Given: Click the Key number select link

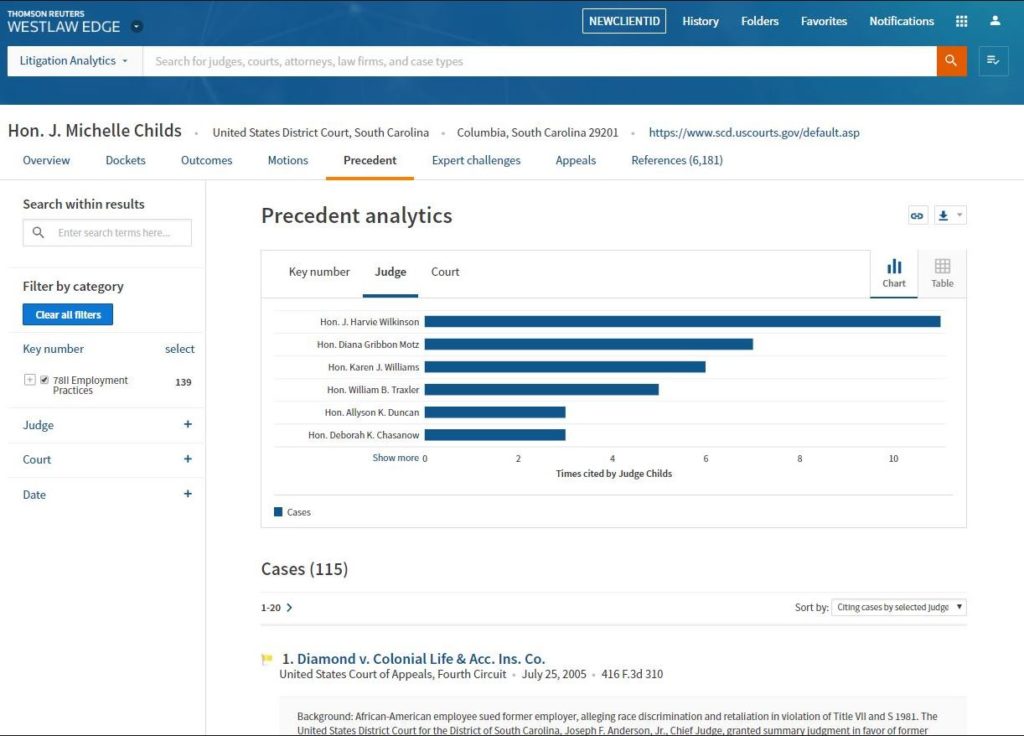Looking at the screenshot, I should click(x=180, y=349).
